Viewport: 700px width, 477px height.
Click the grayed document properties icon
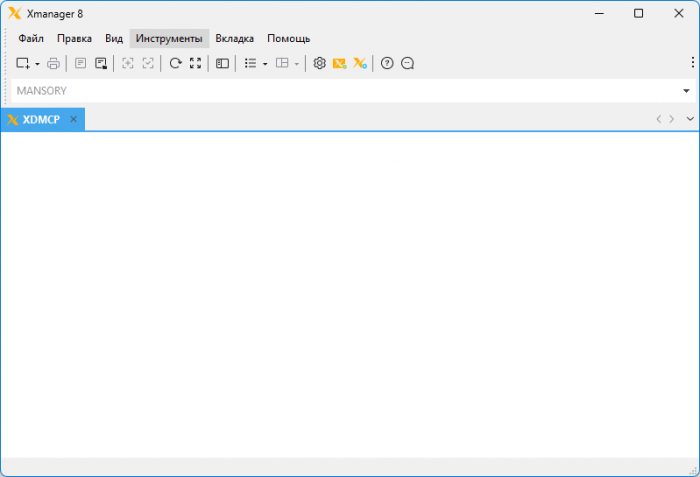click(80, 63)
